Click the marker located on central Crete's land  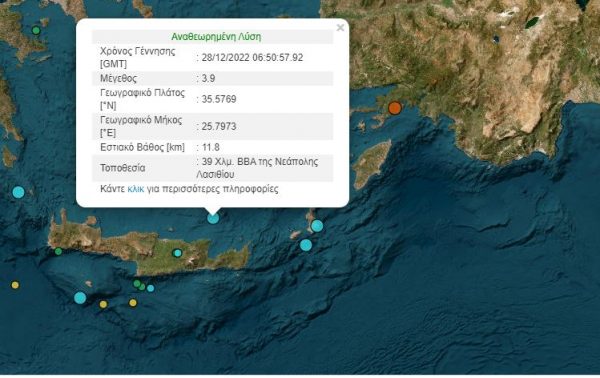[177, 253]
